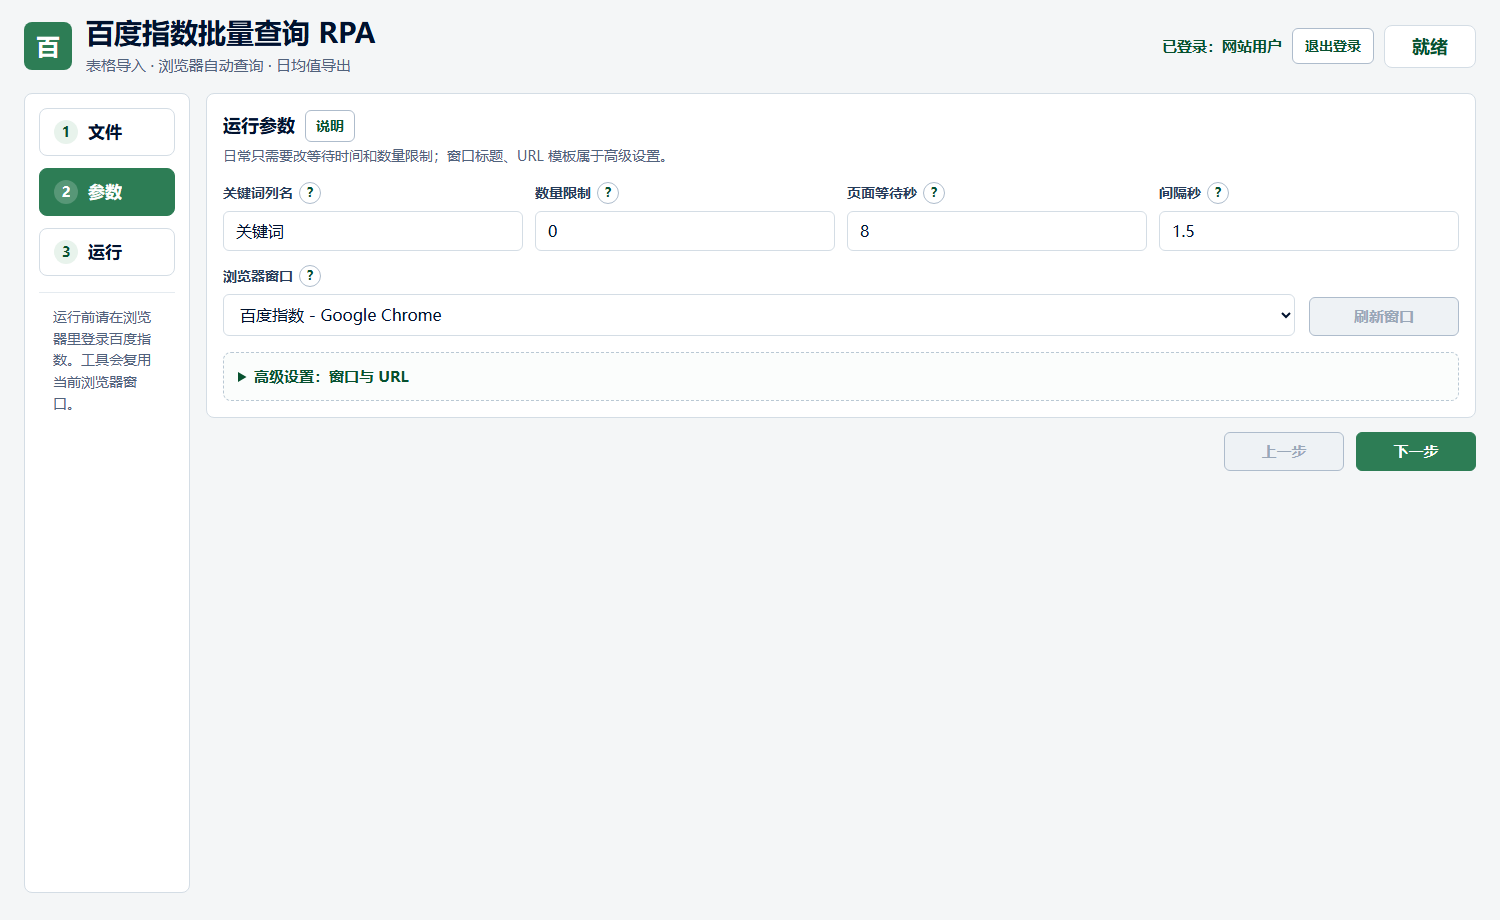
Task: Click the 百度指数批量查询 RPA title
Action: (x=230, y=33)
